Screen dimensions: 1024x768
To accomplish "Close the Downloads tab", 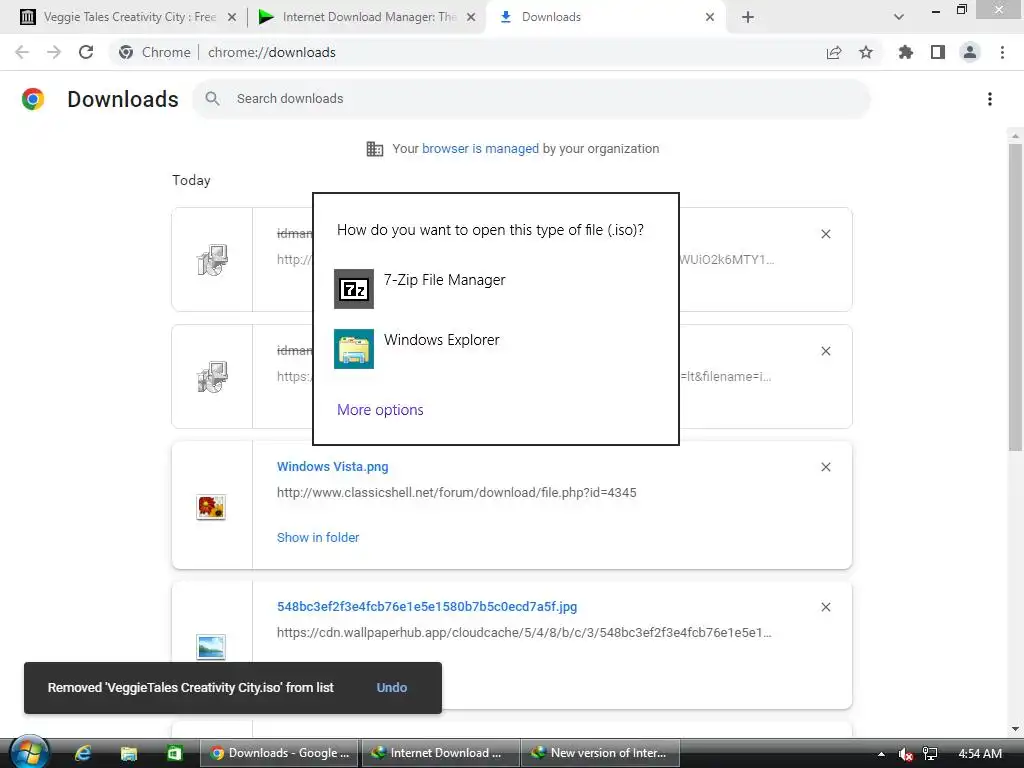I will [710, 17].
